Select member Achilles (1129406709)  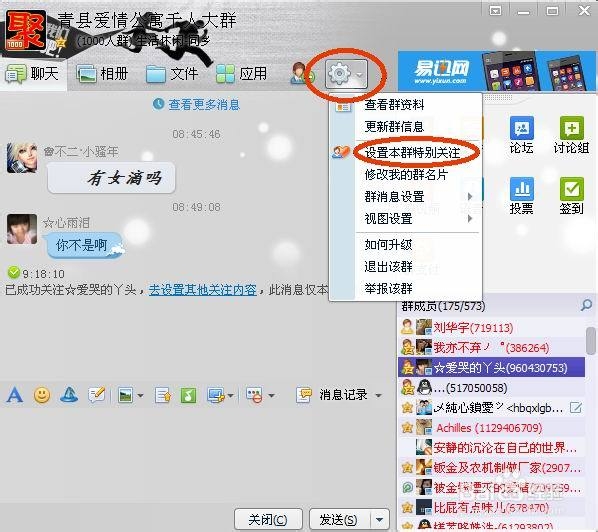[492, 428]
